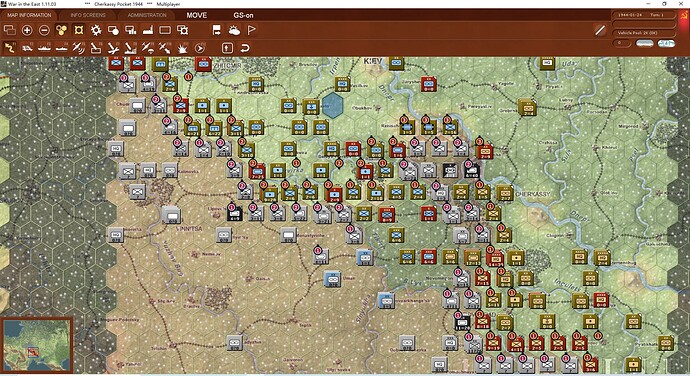Viewport: 690px width, 376px height.
Task: Zoom out with the minus icon
Action: click(44, 30)
